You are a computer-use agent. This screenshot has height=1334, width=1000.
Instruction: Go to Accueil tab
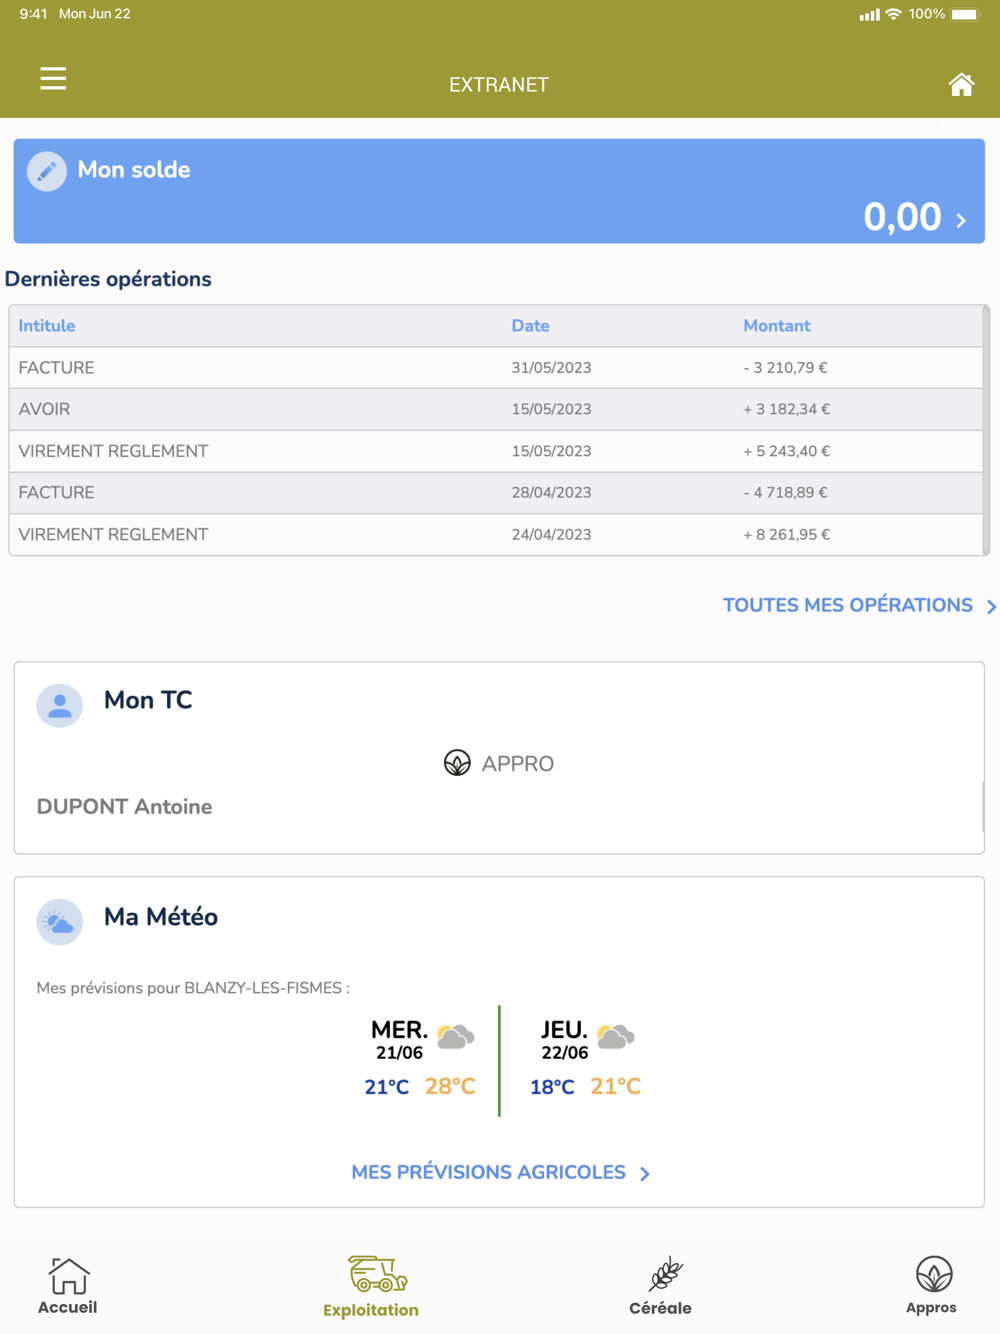tap(68, 1287)
